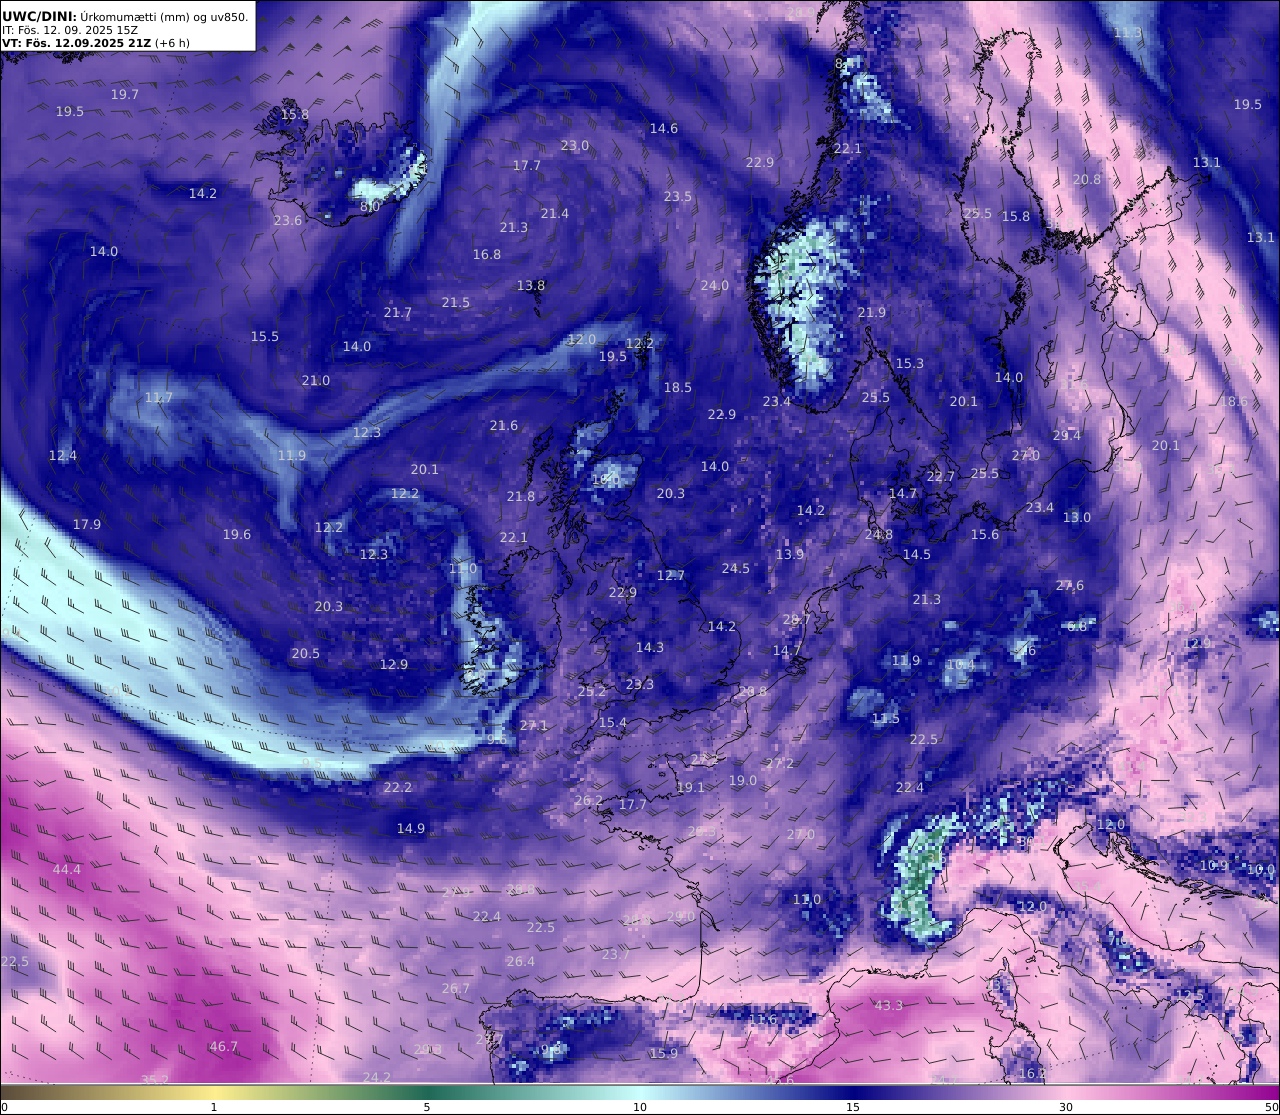Click the 16.8 value label

(487, 254)
